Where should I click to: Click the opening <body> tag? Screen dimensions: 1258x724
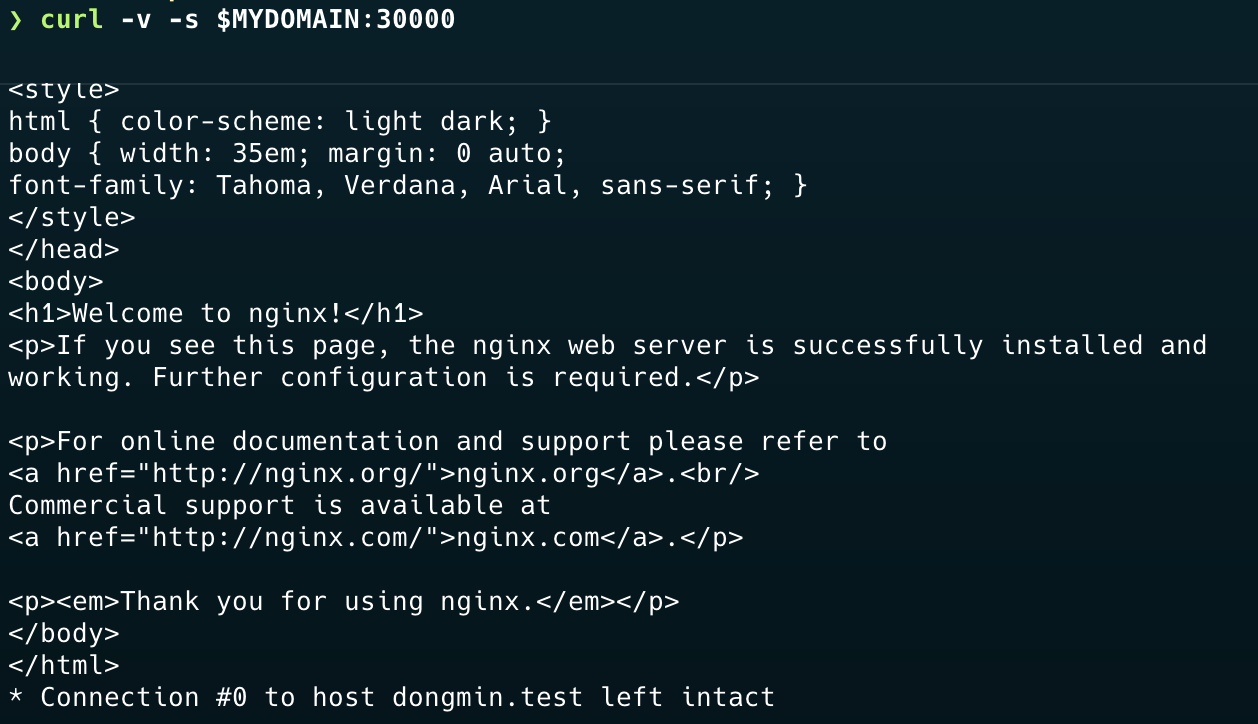click(56, 281)
